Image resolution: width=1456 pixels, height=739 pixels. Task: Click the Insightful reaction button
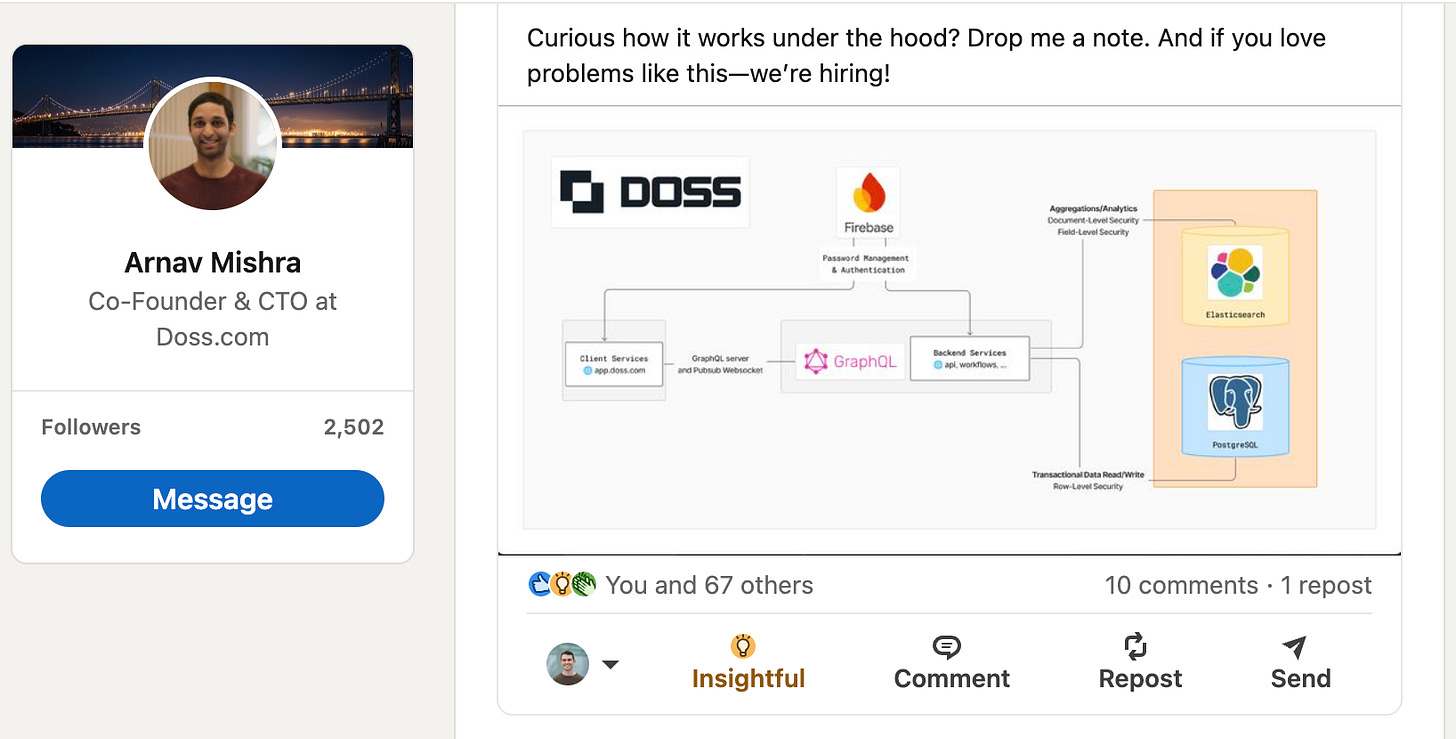click(x=748, y=662)
